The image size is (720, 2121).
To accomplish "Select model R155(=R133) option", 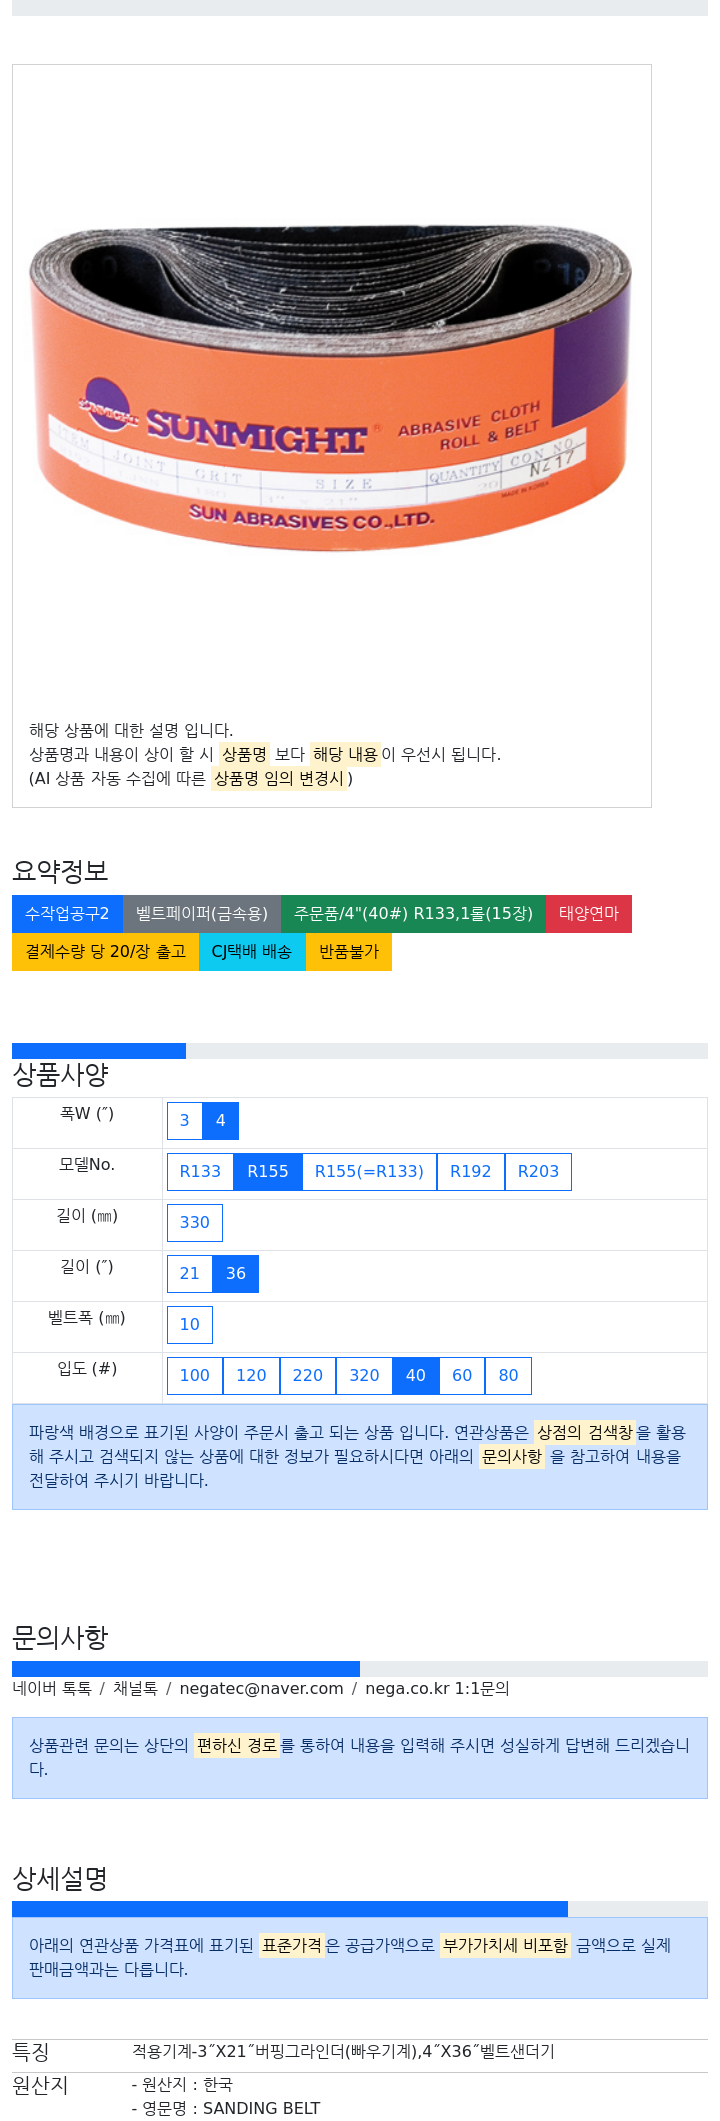I will click(x=369, y=1172).
